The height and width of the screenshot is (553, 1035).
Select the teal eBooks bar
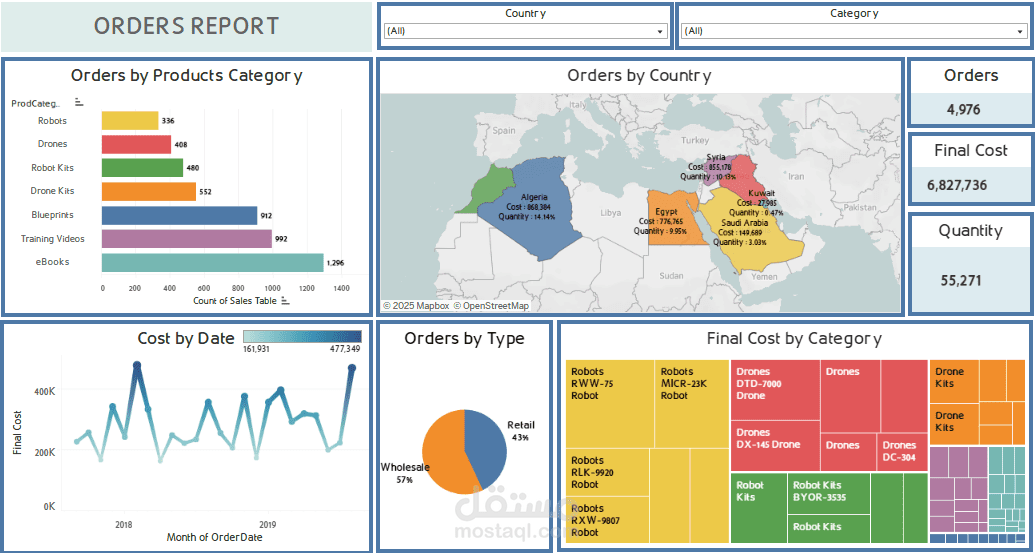213,263
